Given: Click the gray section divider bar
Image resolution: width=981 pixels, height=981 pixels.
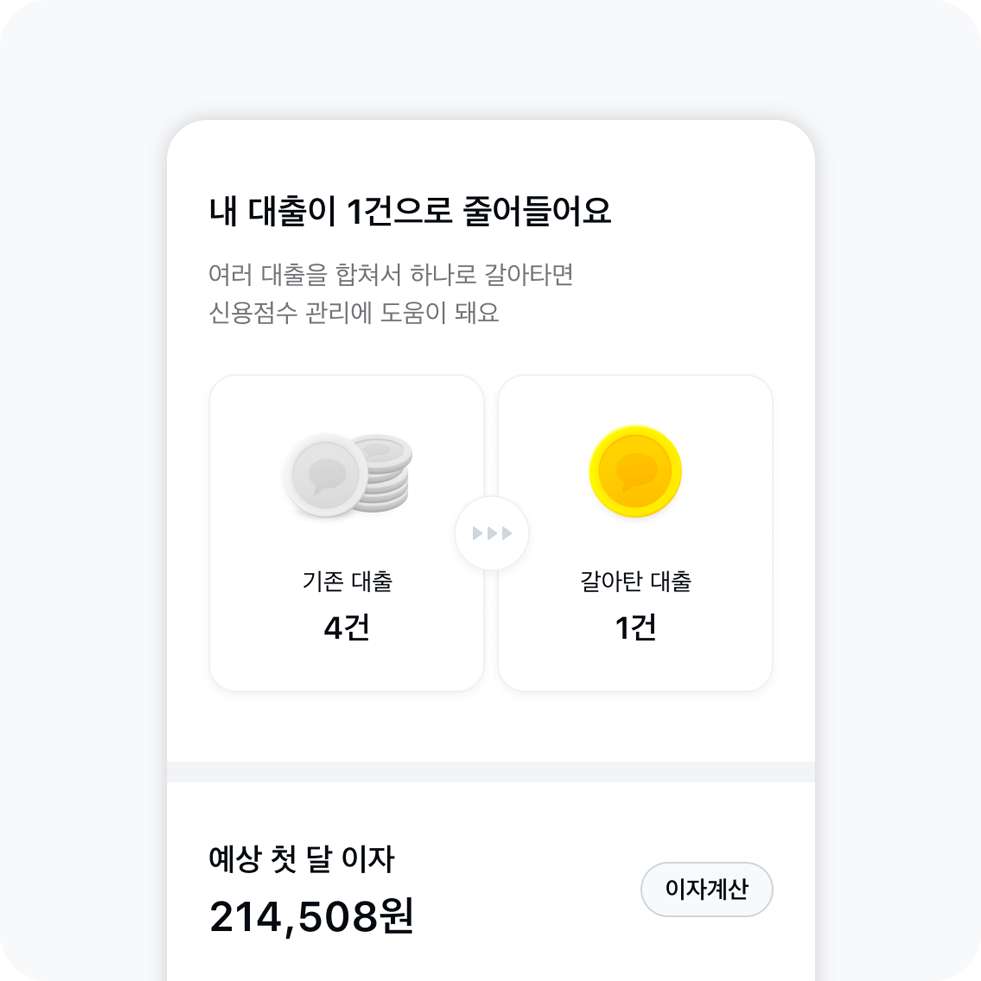Looking at the screenshot, I should pos(490,771).
